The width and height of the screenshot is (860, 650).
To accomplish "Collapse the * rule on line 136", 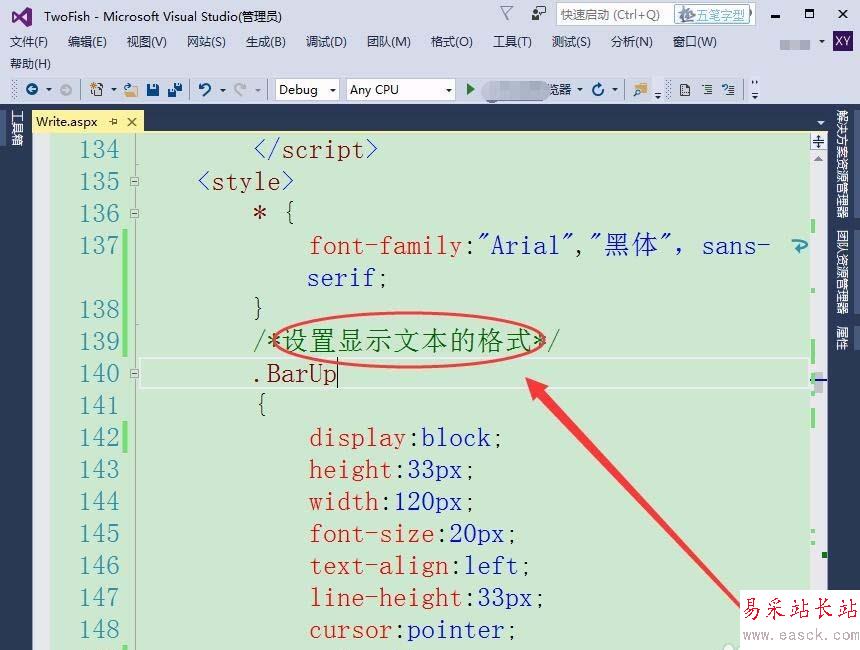I will 135,213.
